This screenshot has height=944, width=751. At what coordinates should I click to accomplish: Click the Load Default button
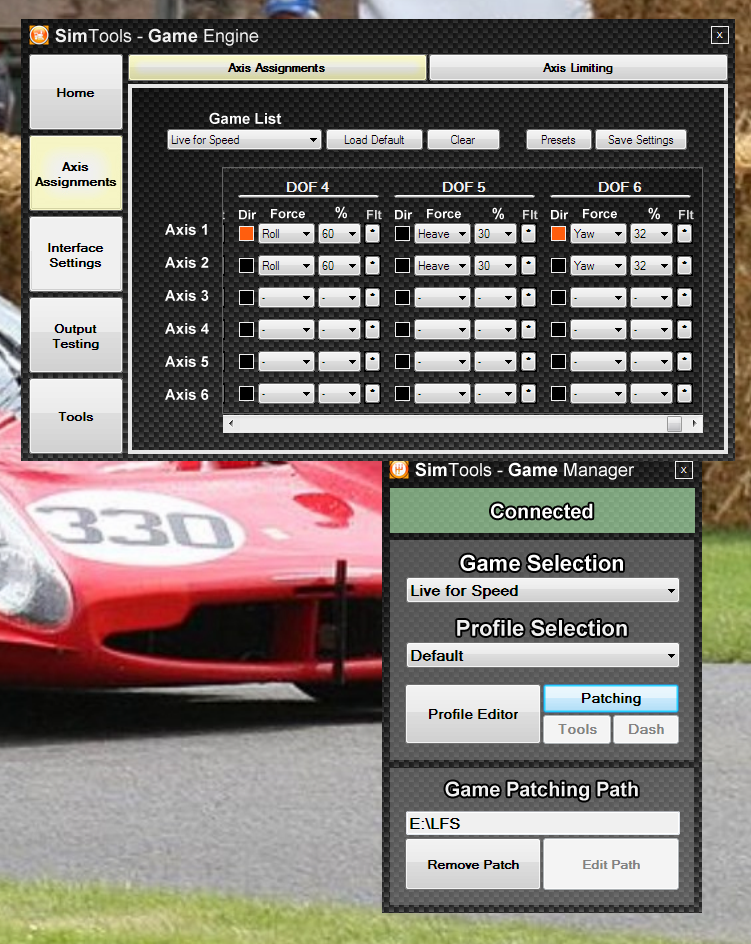374,140
